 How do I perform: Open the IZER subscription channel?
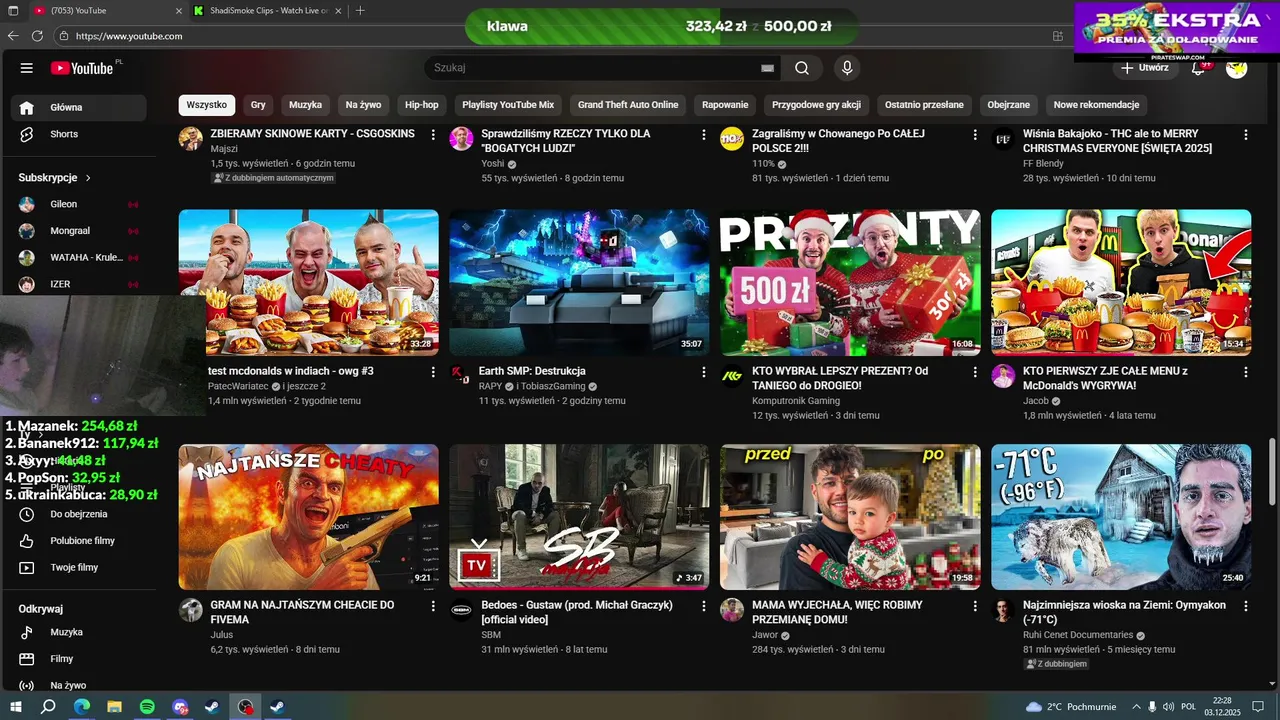point(79,284)
